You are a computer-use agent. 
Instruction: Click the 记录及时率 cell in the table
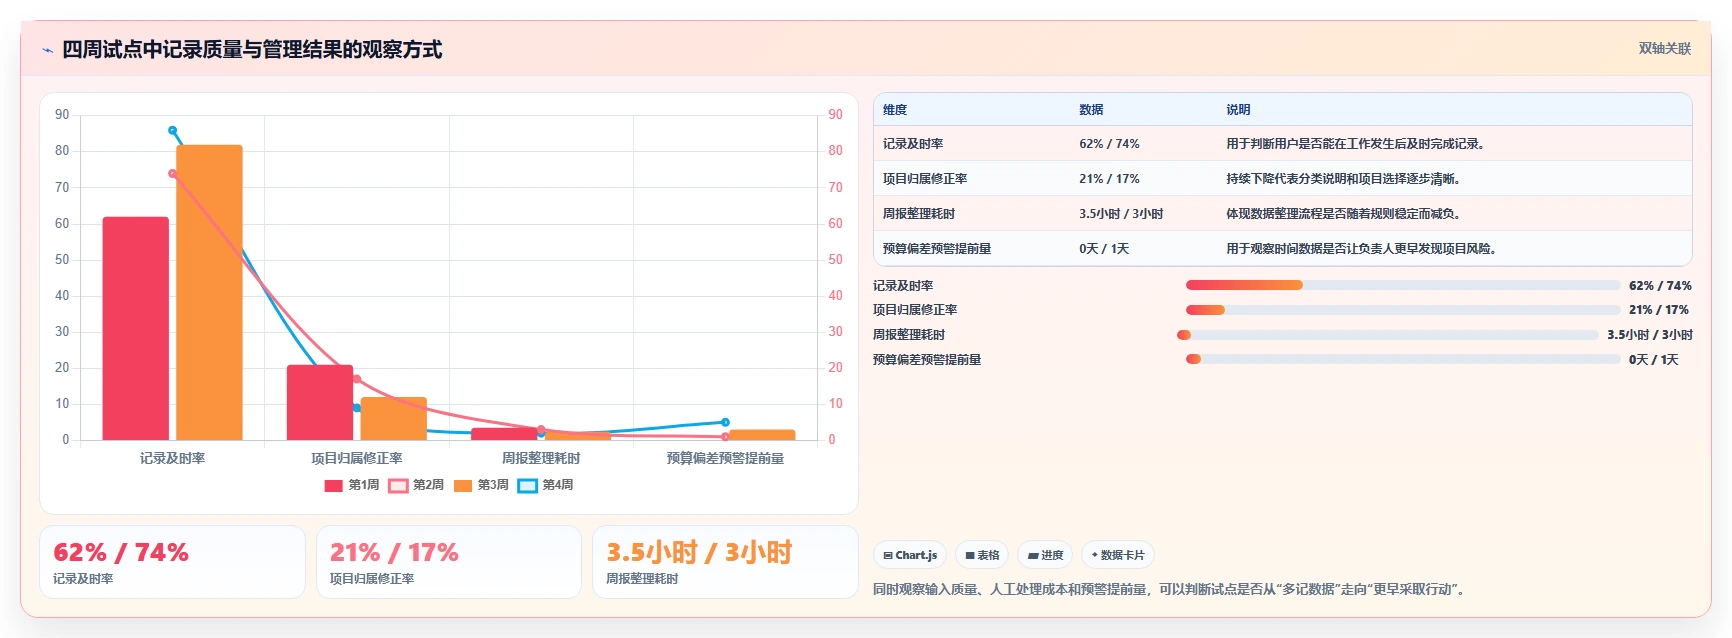(913, 144)
